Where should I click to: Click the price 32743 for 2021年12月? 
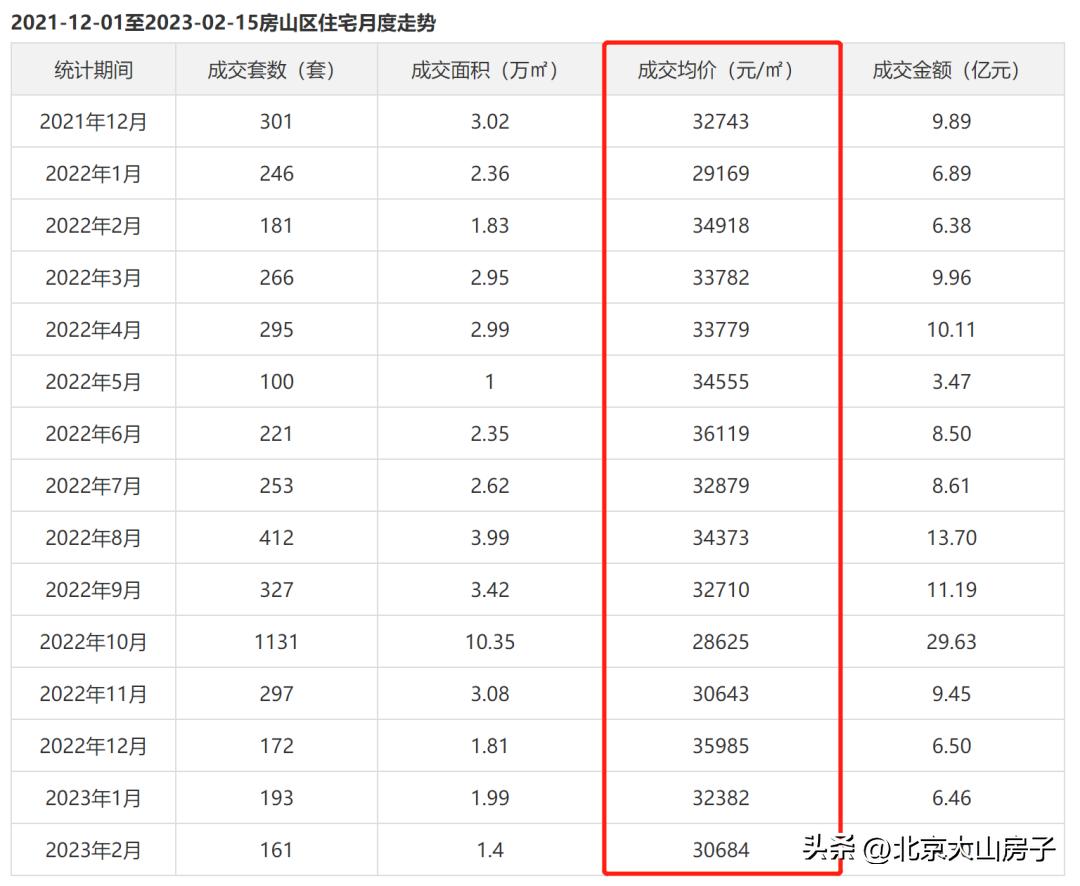pos(722,122)
